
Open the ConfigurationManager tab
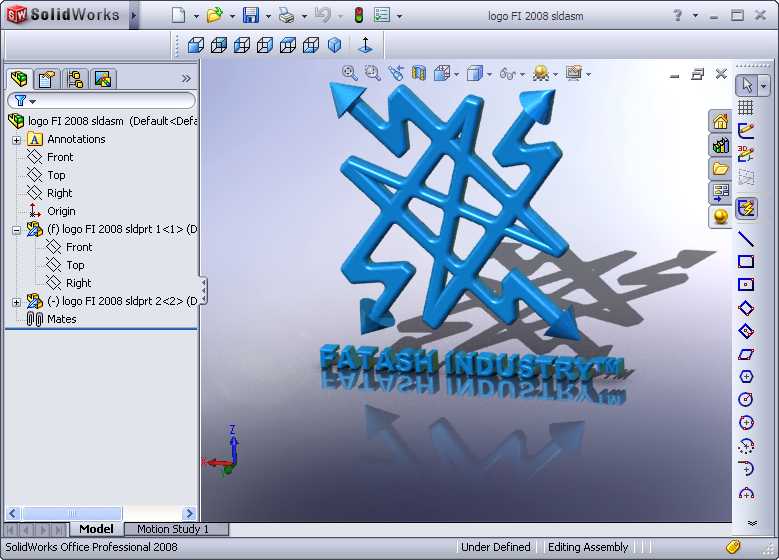[75, 79]
